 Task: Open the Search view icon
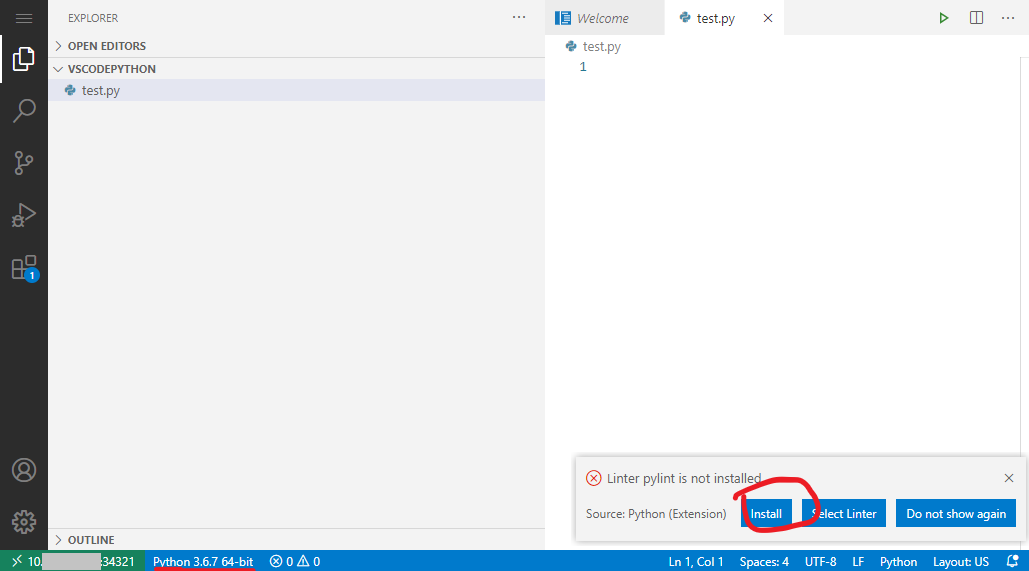[x=24, y=111]
